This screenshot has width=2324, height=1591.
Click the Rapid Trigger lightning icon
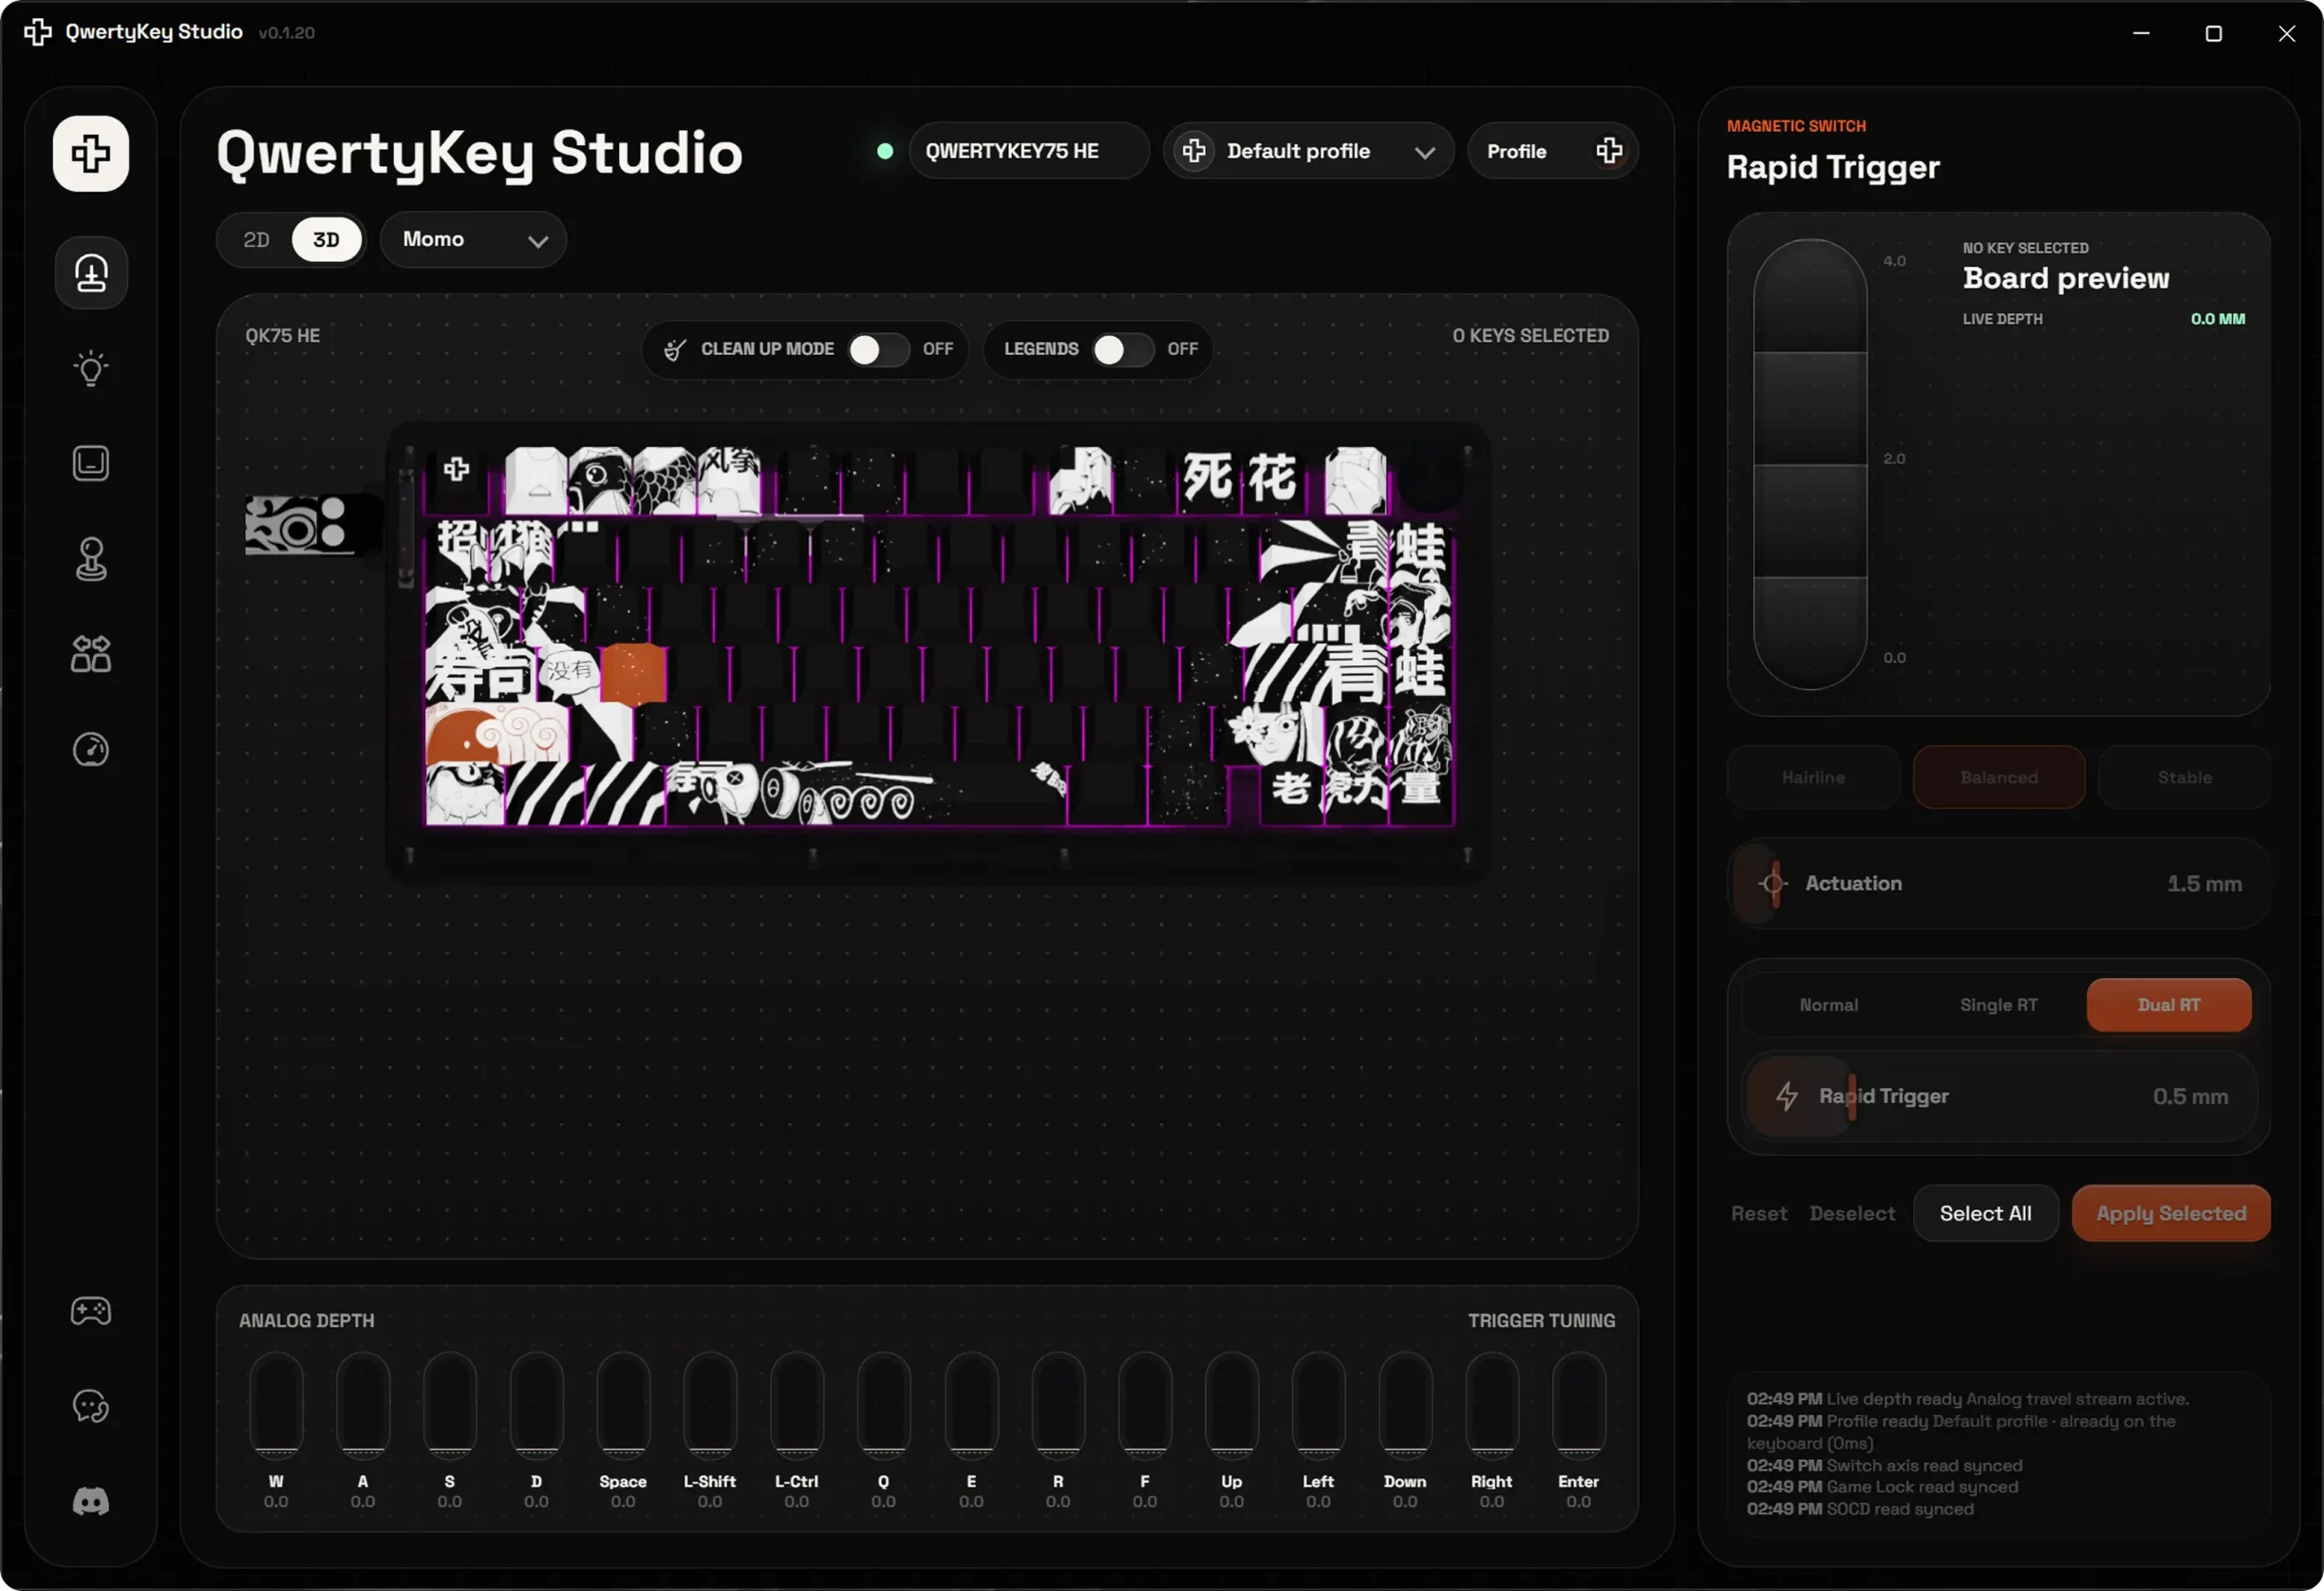pos(1787,1096)
